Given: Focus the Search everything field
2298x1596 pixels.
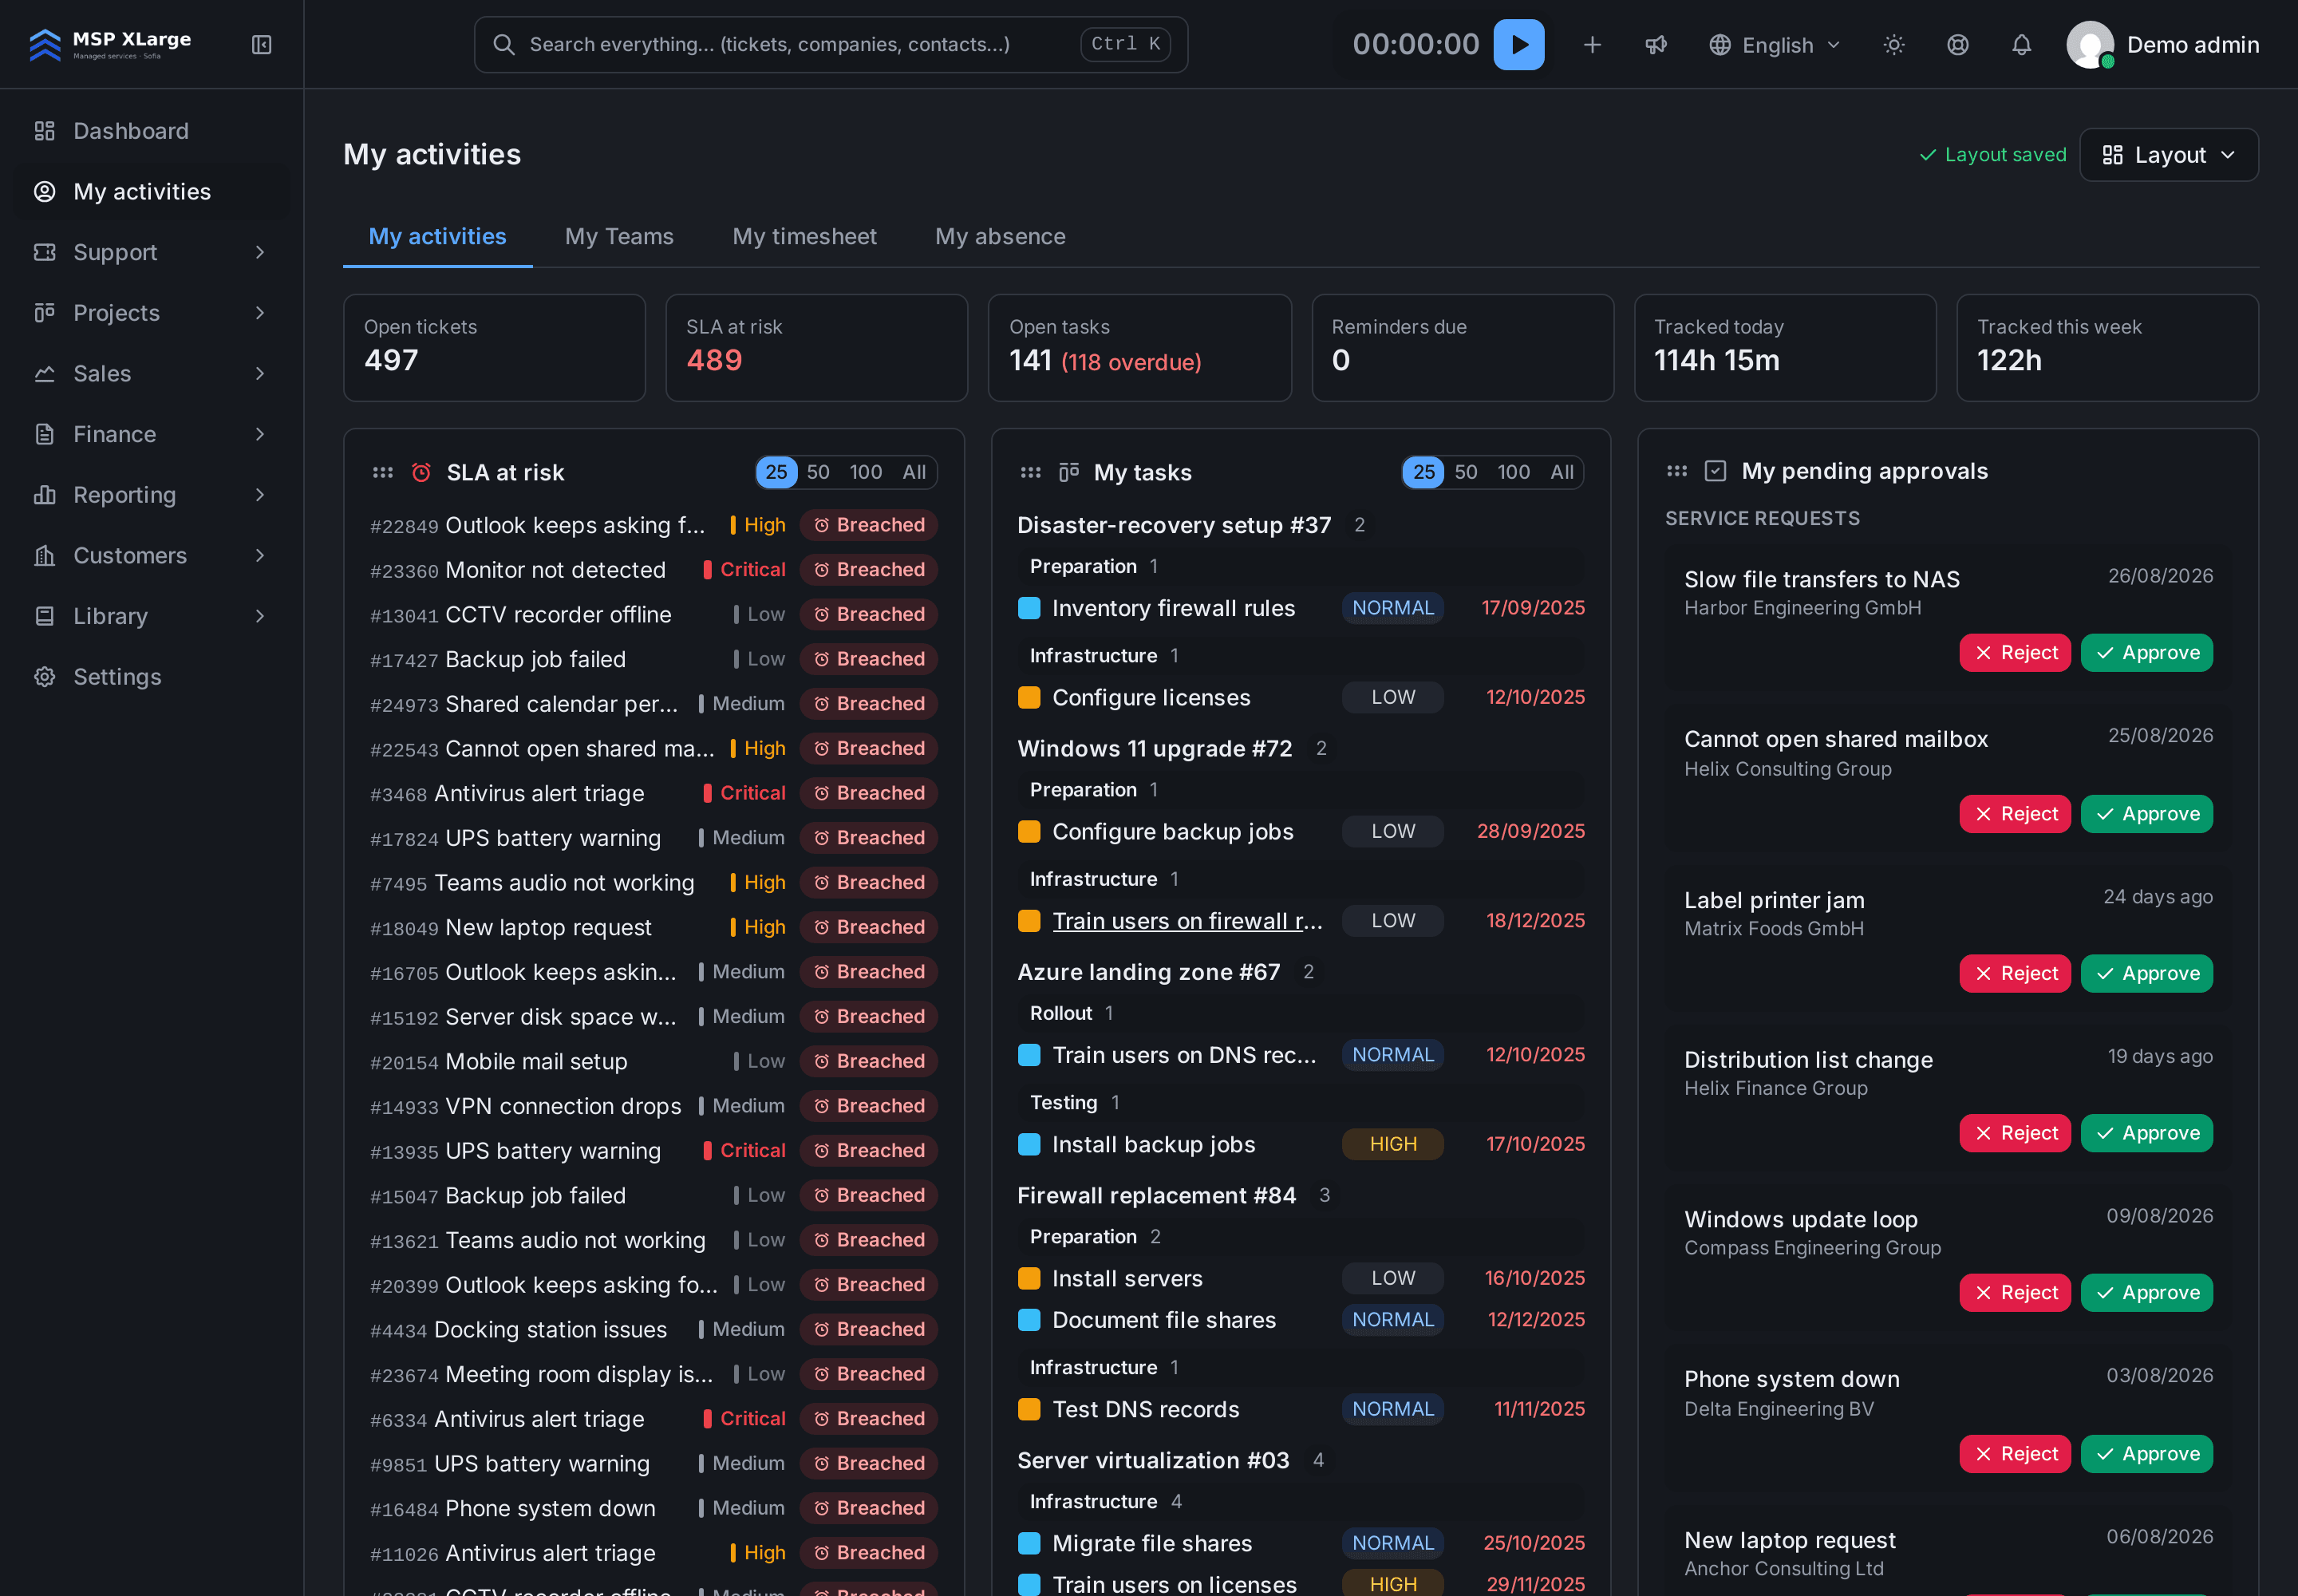Looking at the screenshot, I should pos(830,45).
